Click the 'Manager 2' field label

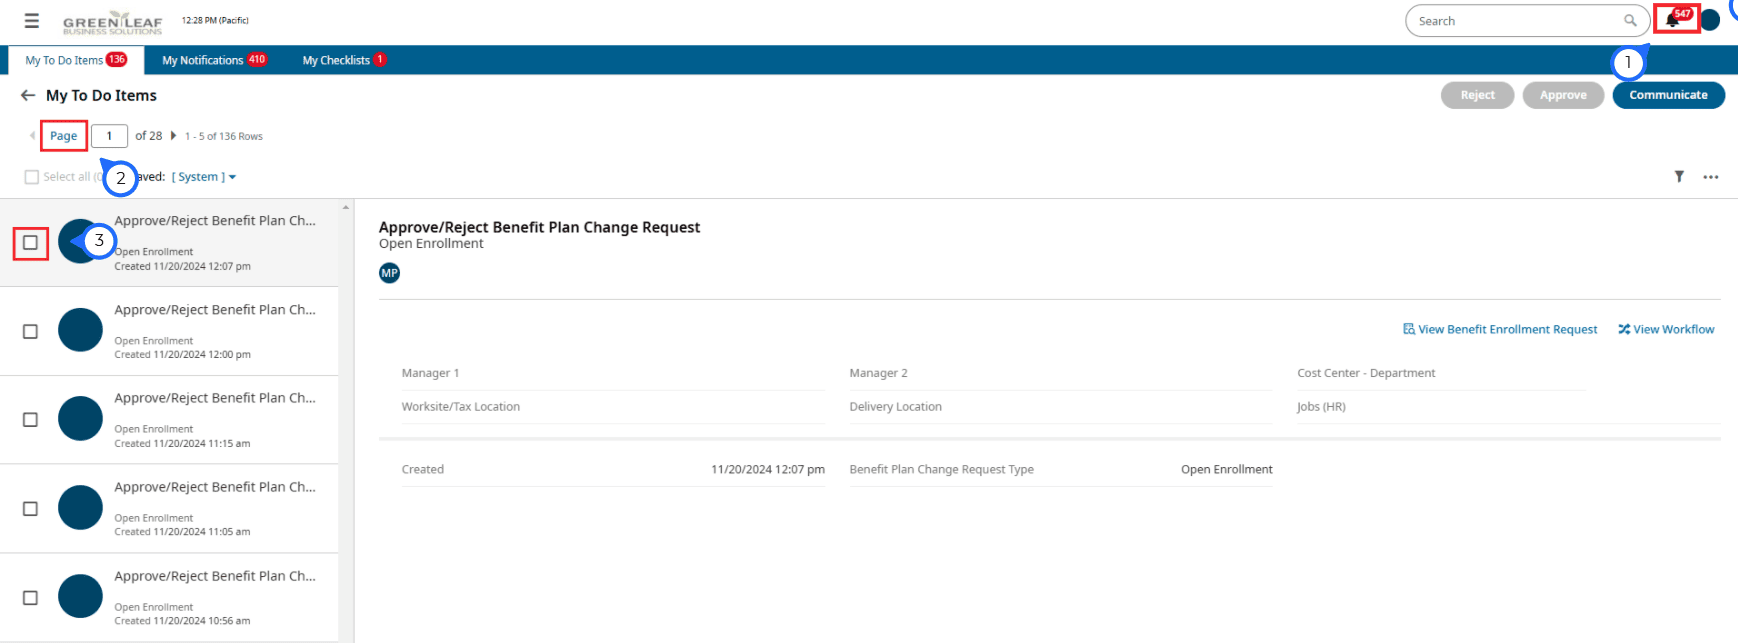point(878,373)
